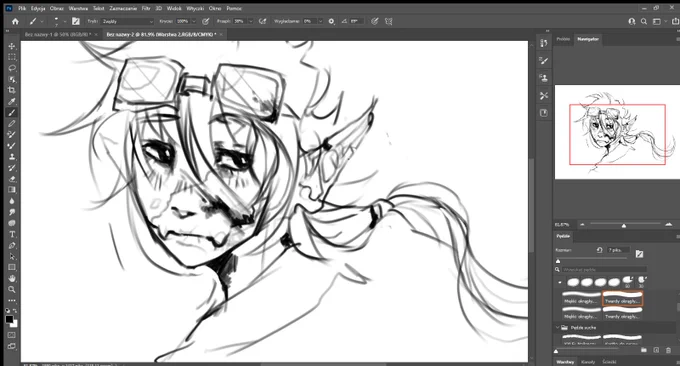Viewport: 680px width, 366px height.
Task: Select the Clone Stamp tool
Action: point(12,157)
